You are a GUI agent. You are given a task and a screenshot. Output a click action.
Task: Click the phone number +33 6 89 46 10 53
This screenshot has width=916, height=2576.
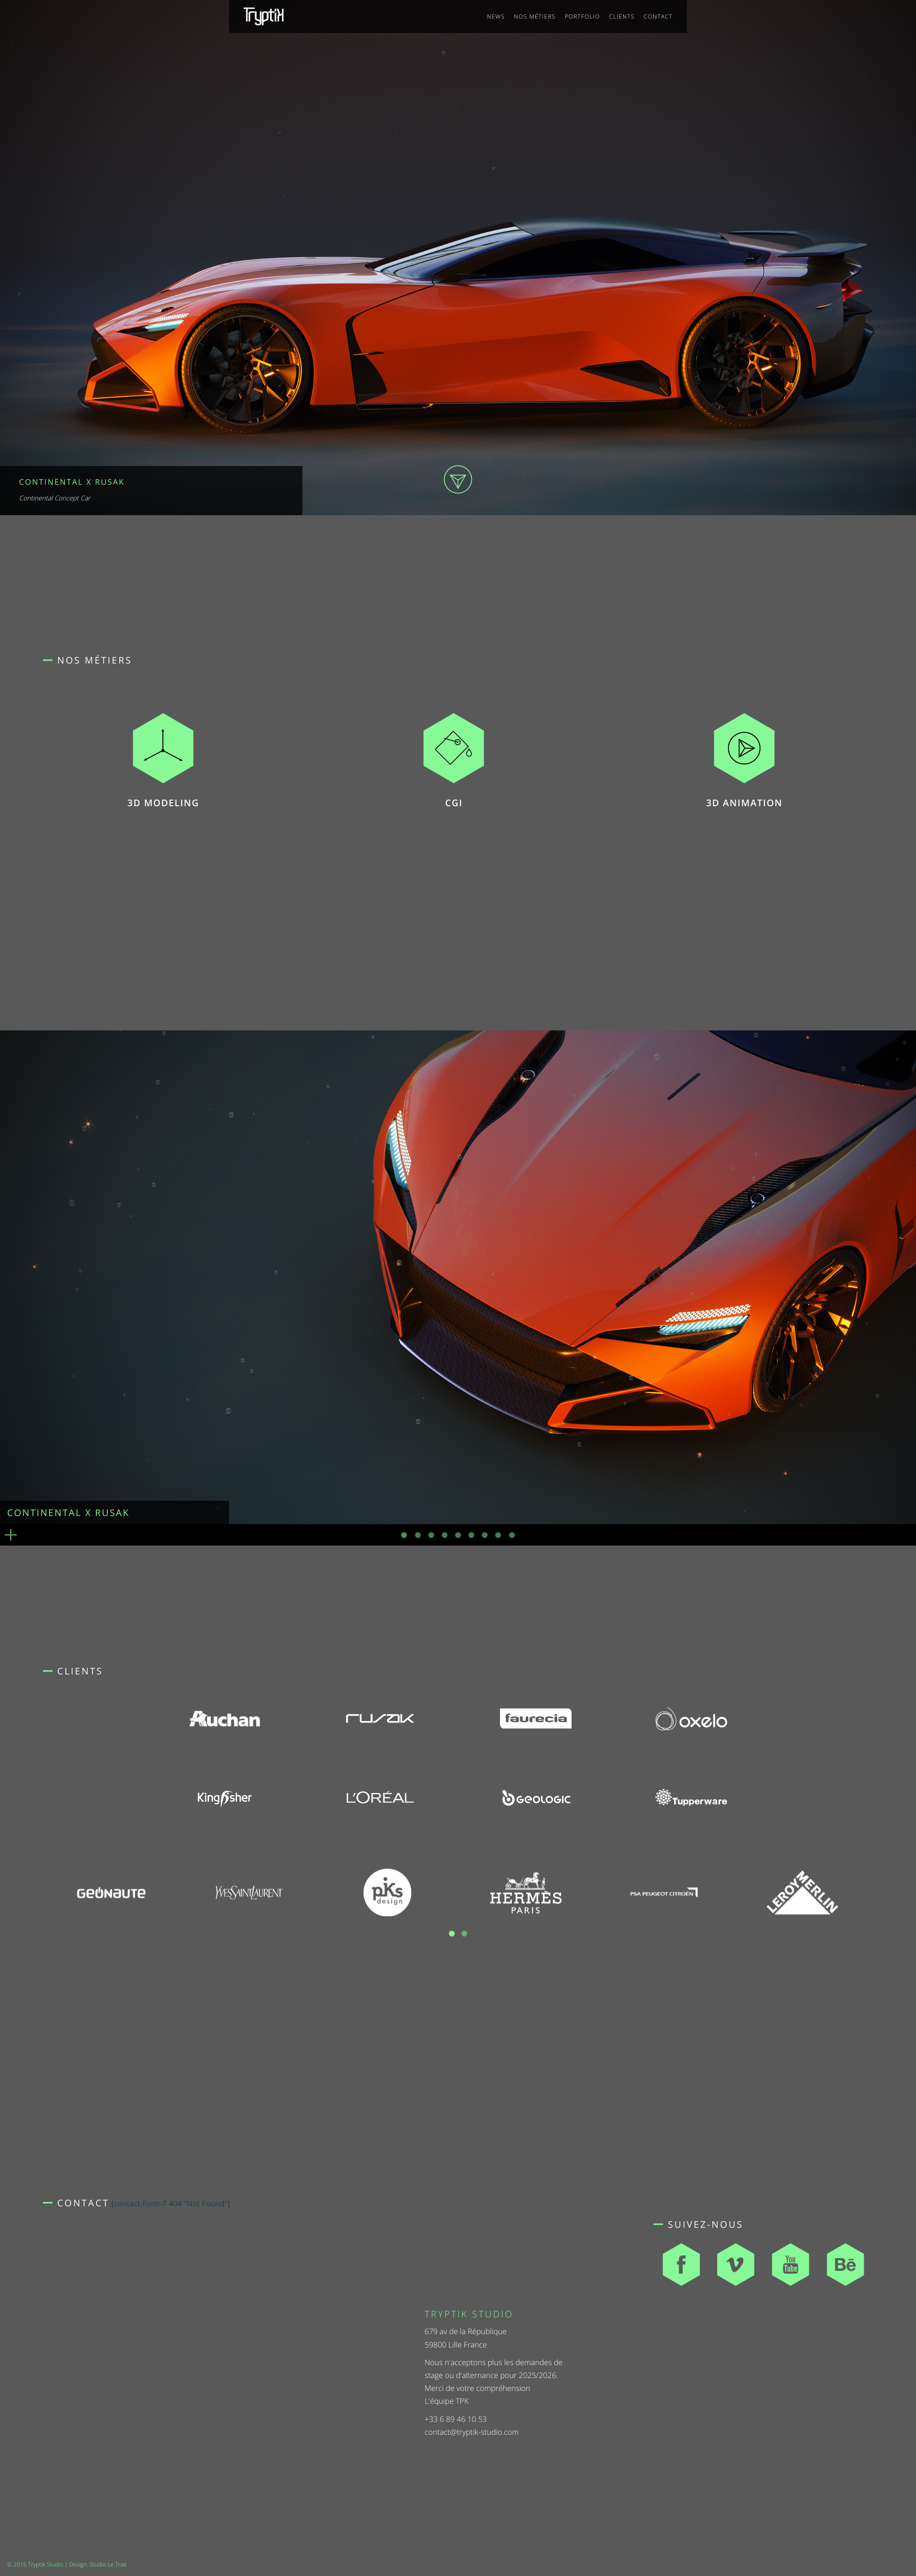click(455, 2419)
